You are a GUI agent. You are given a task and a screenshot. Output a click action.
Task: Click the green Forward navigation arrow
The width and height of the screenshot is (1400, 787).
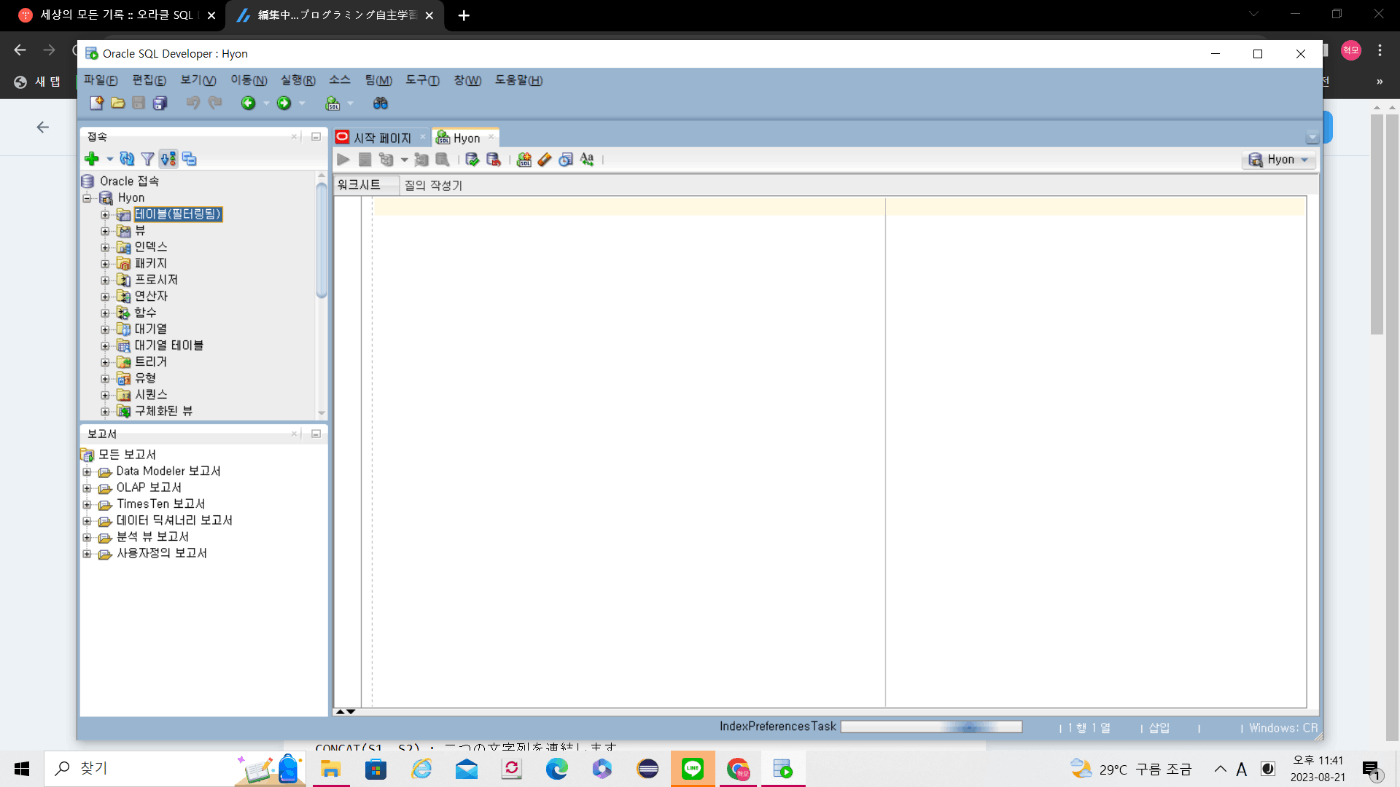click(284, 103)
